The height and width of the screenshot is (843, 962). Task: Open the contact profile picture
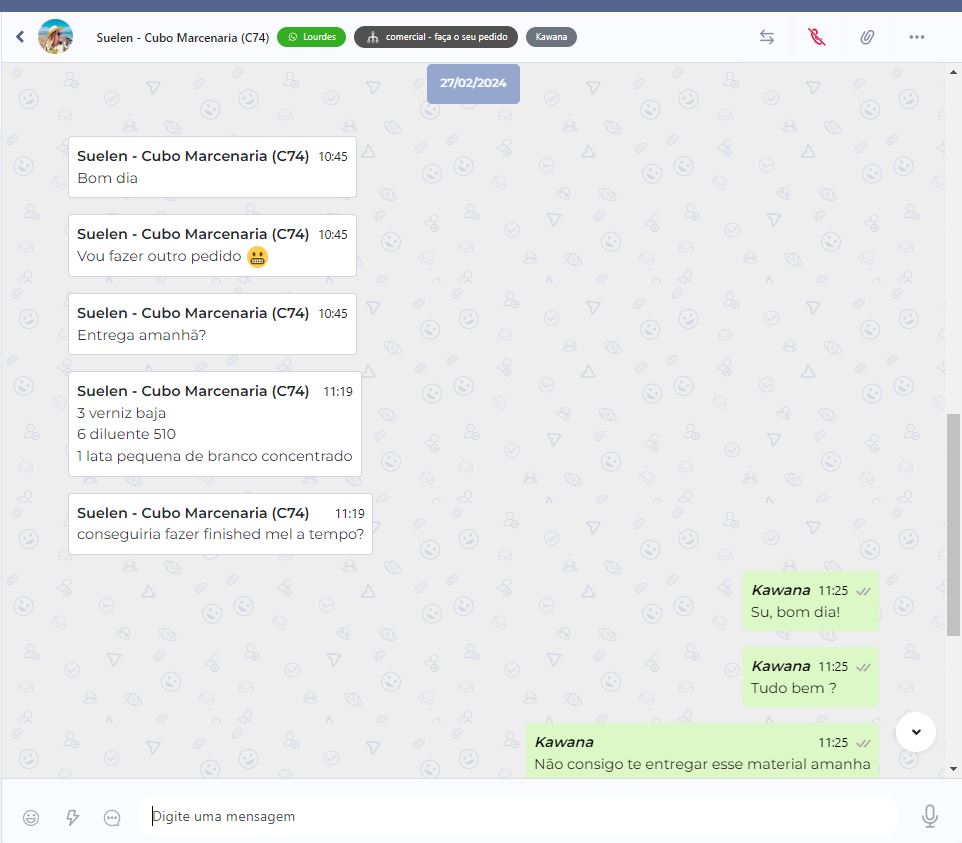click(55, 37)
